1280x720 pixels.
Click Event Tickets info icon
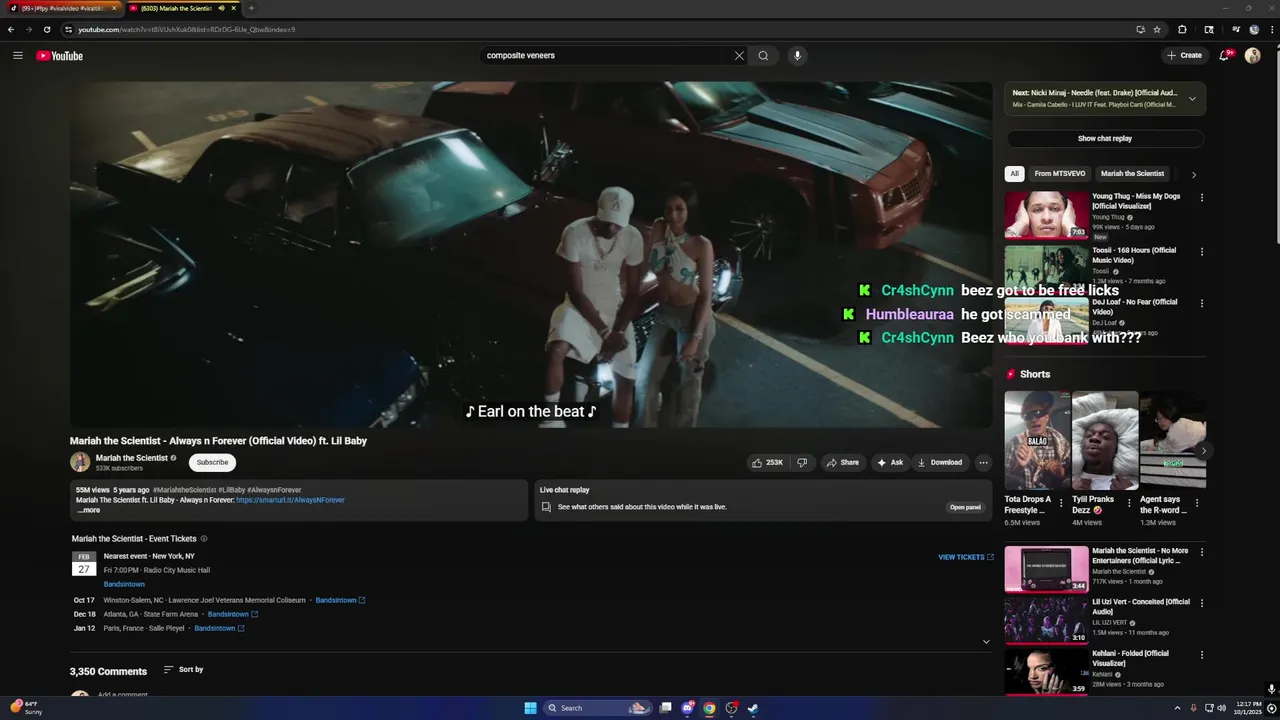pos(204,539)
